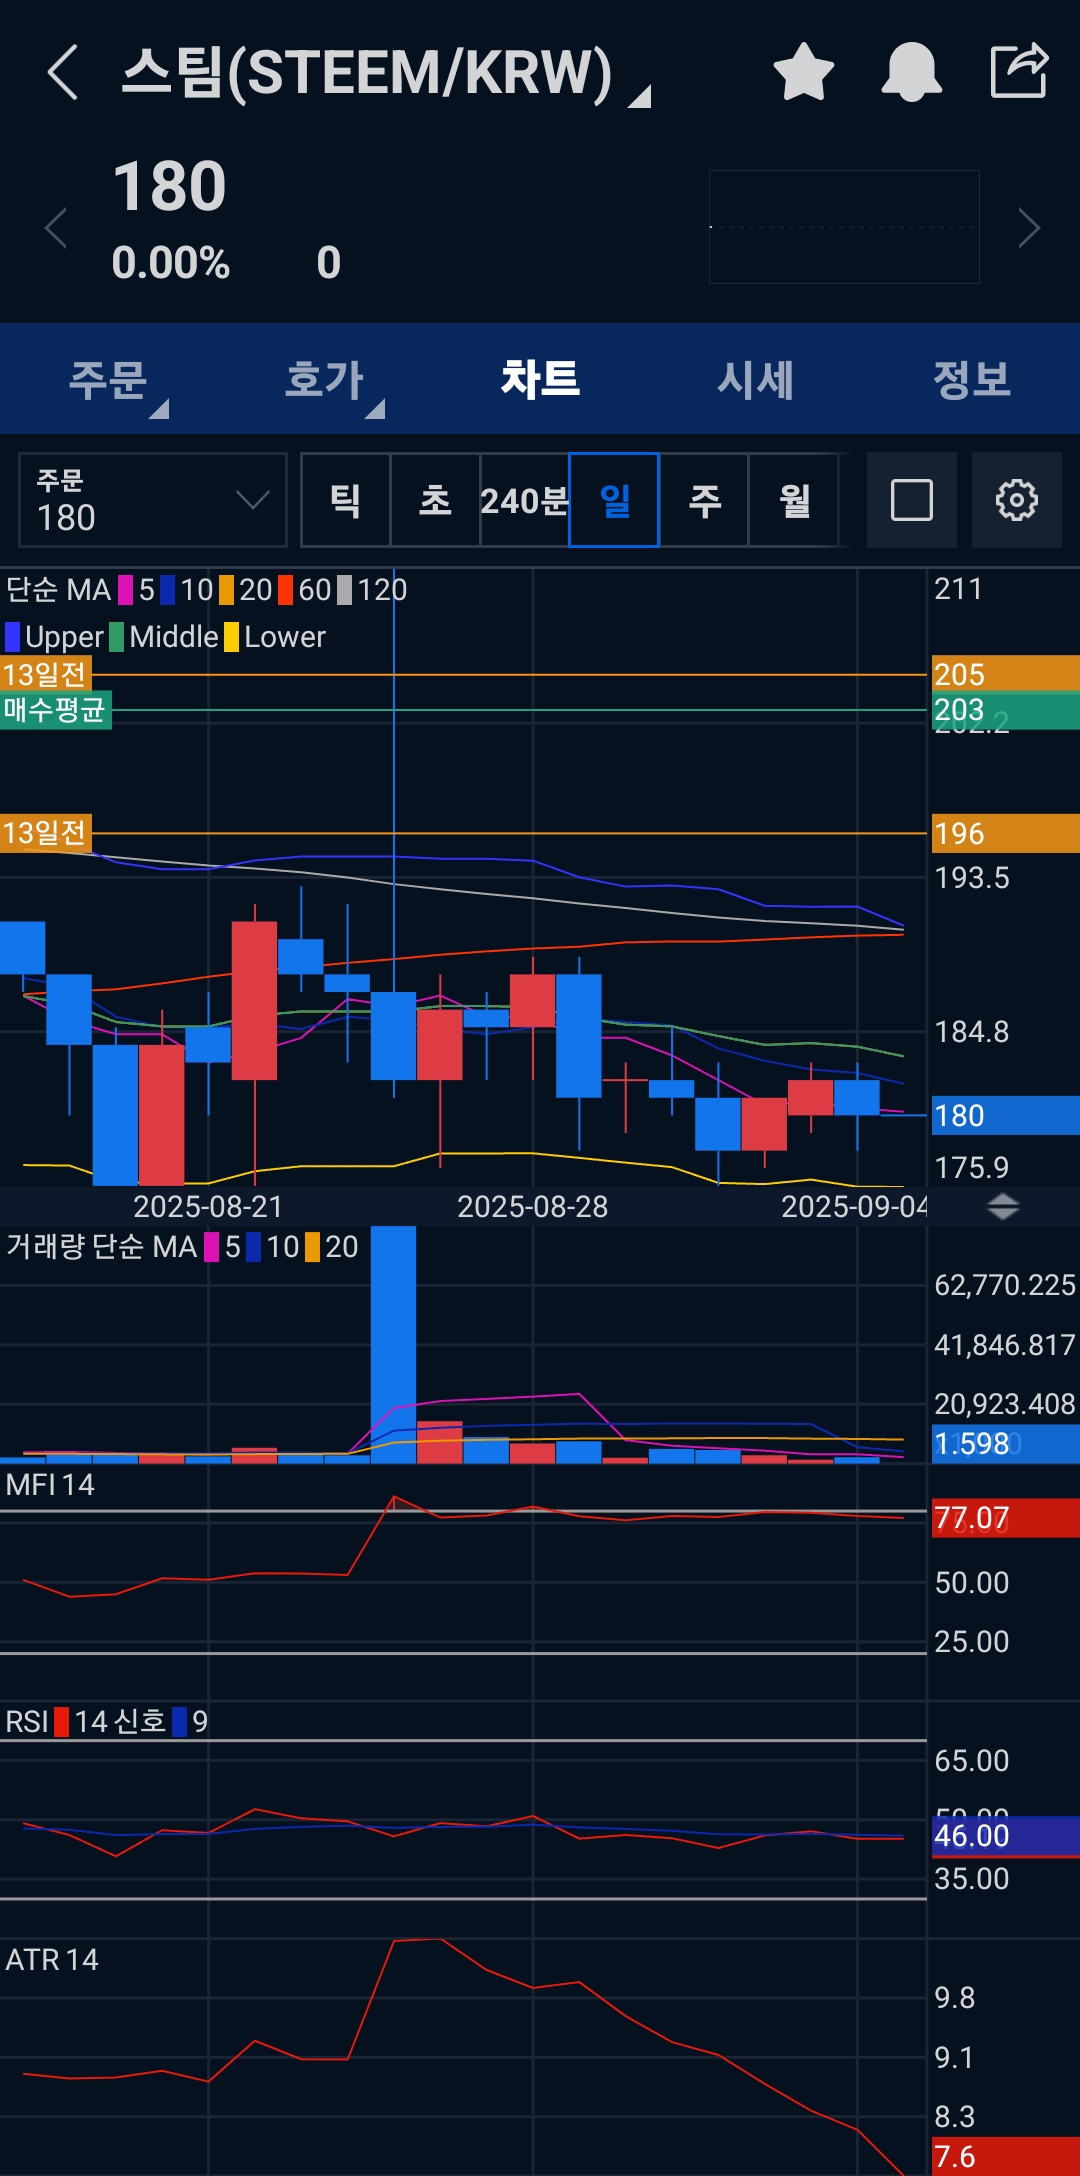This screenshot has height=2176, width=1080.
Task: Tap the MFI value 77.07 tag
Action: tap(1005, 1518)
